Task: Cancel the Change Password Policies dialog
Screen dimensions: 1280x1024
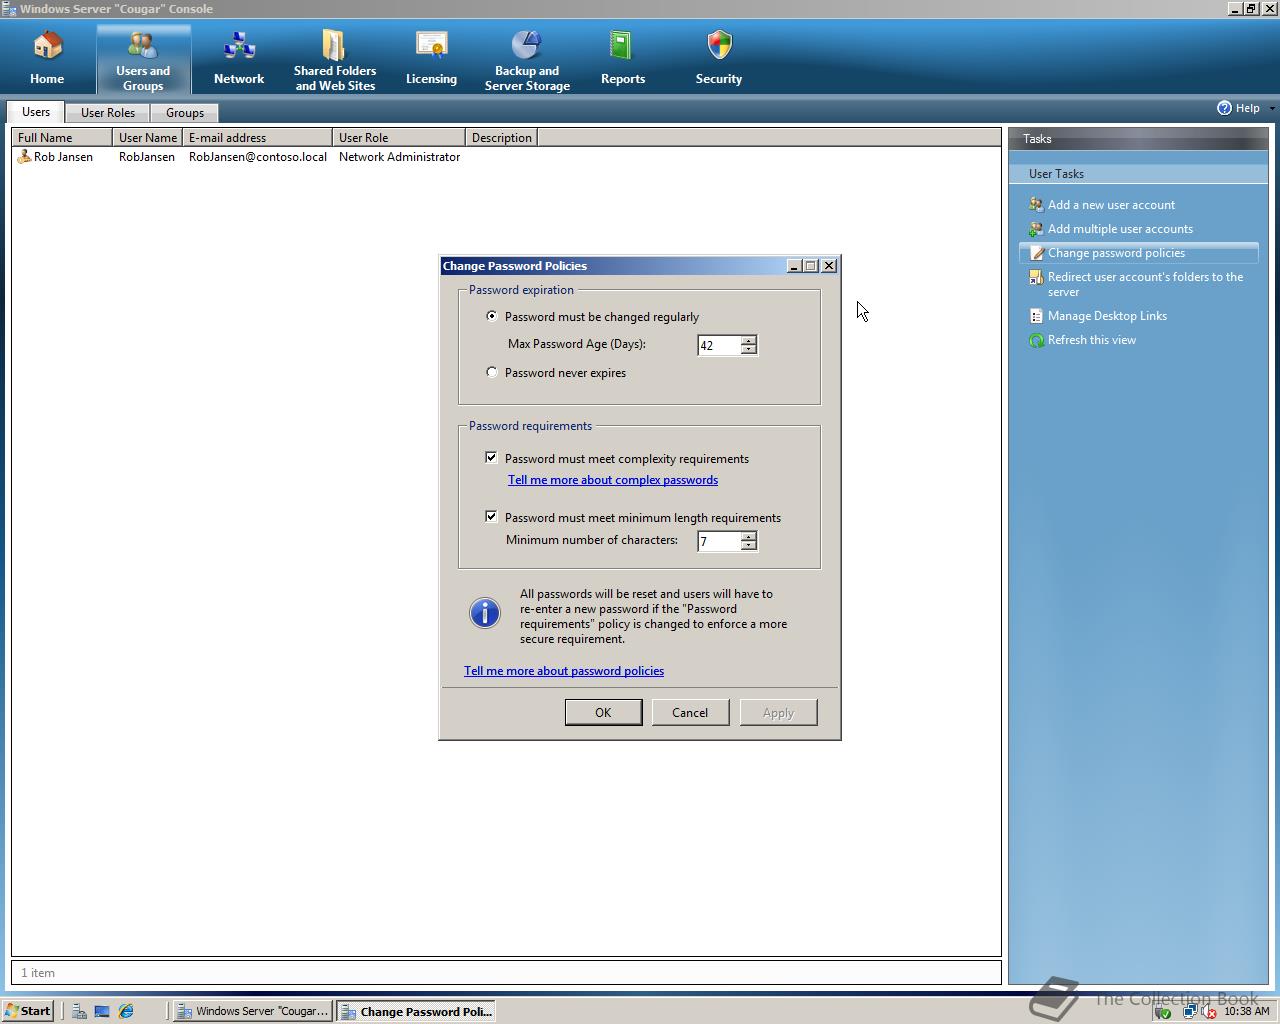Action: pos(690,712)
